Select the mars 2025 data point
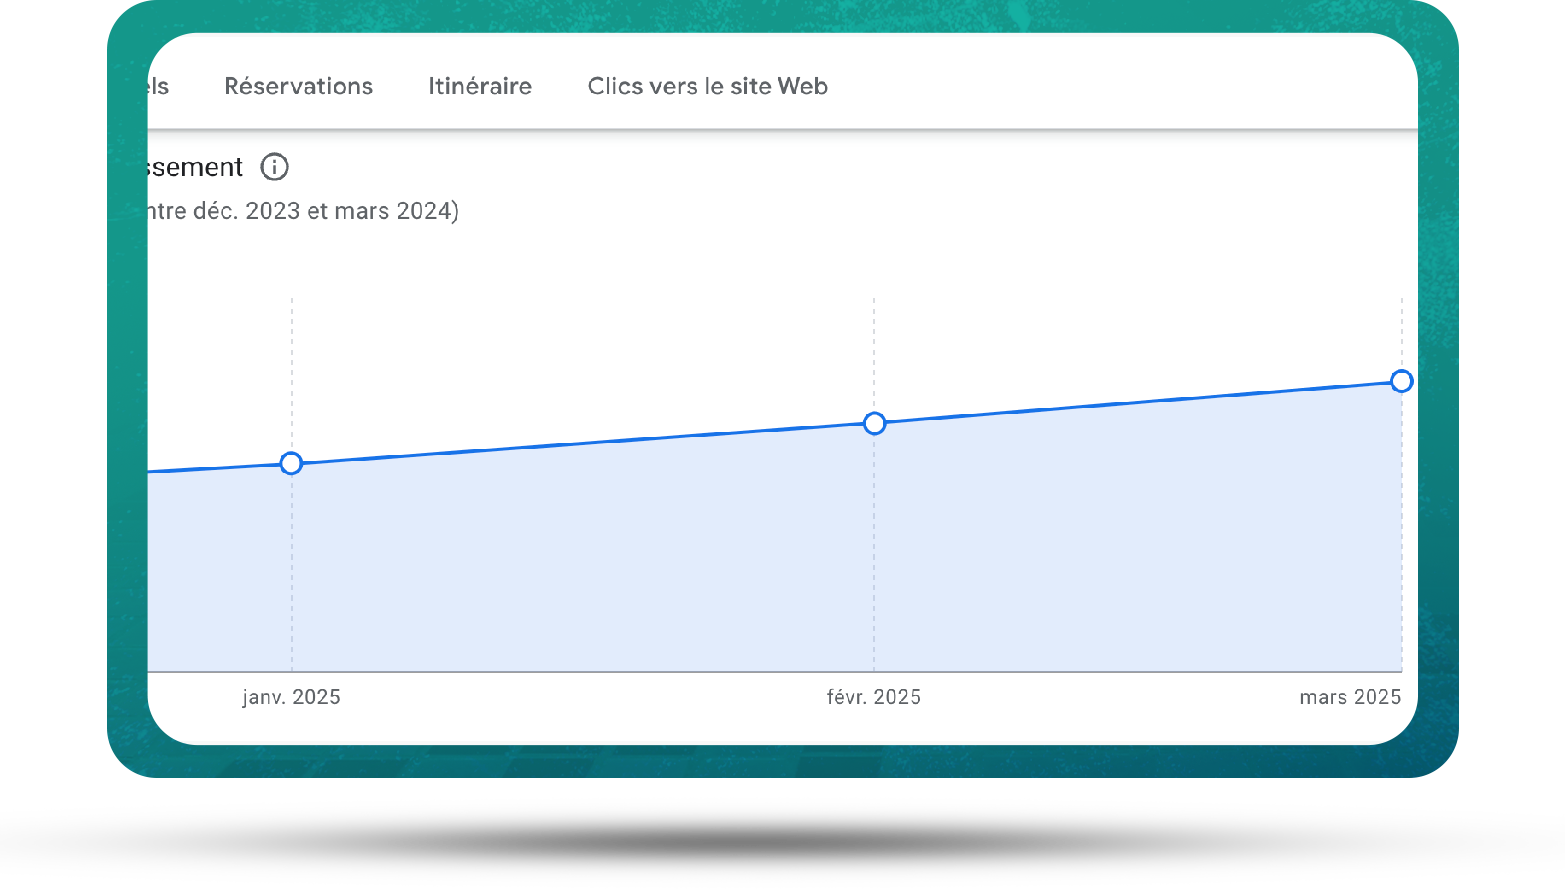 pyautogui.click(x=1401, y=381)
